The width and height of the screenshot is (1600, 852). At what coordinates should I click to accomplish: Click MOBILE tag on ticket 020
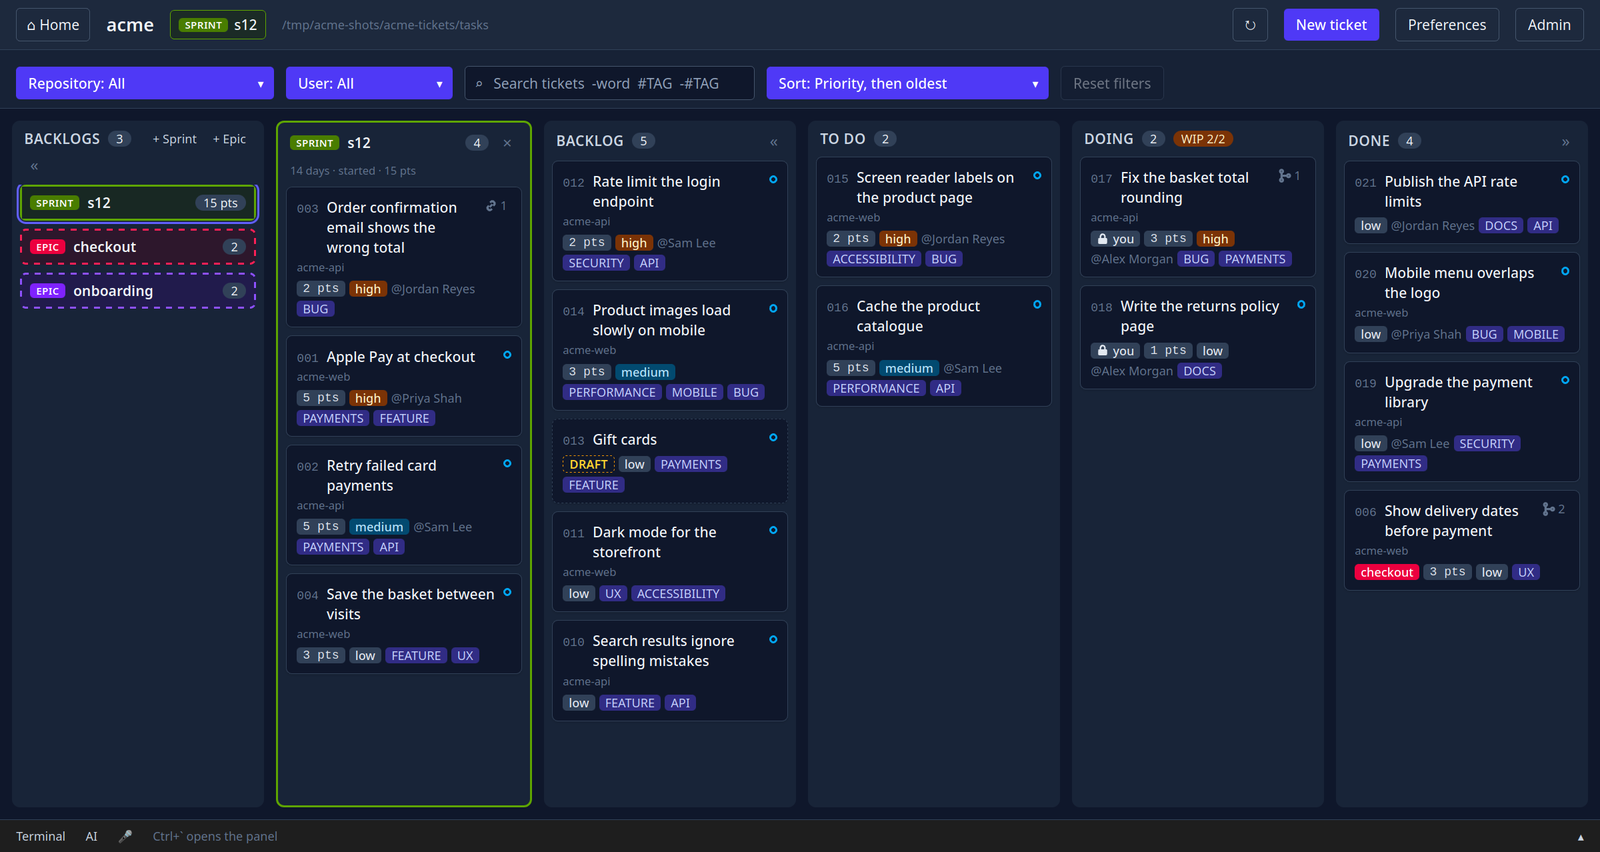pos(1536,334)
